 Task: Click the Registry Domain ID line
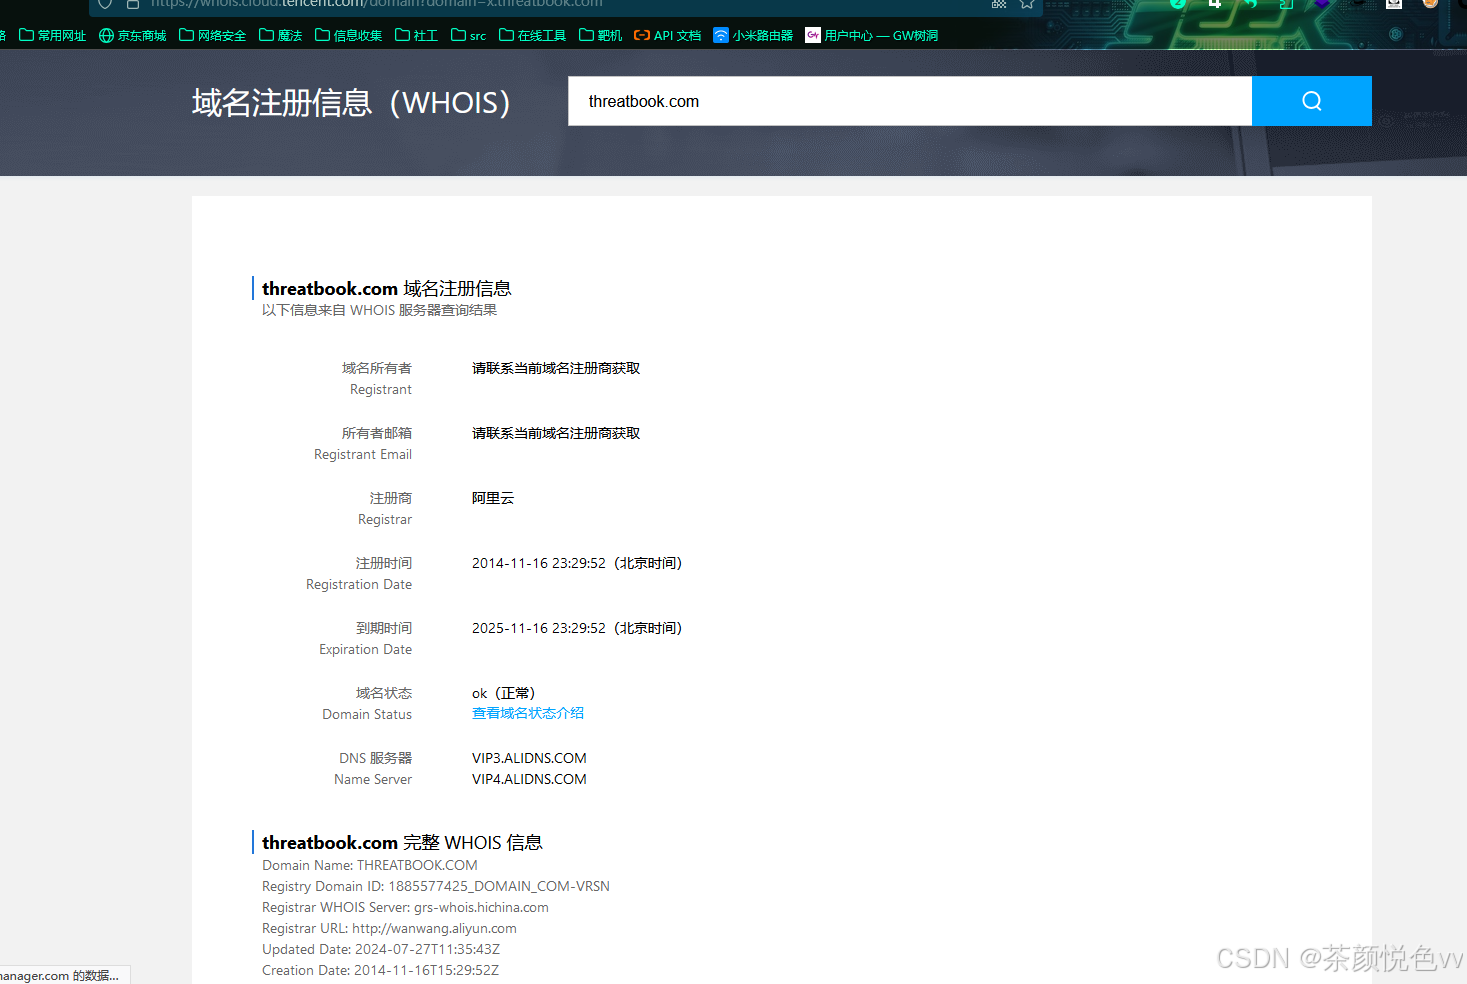pos(436,886)
